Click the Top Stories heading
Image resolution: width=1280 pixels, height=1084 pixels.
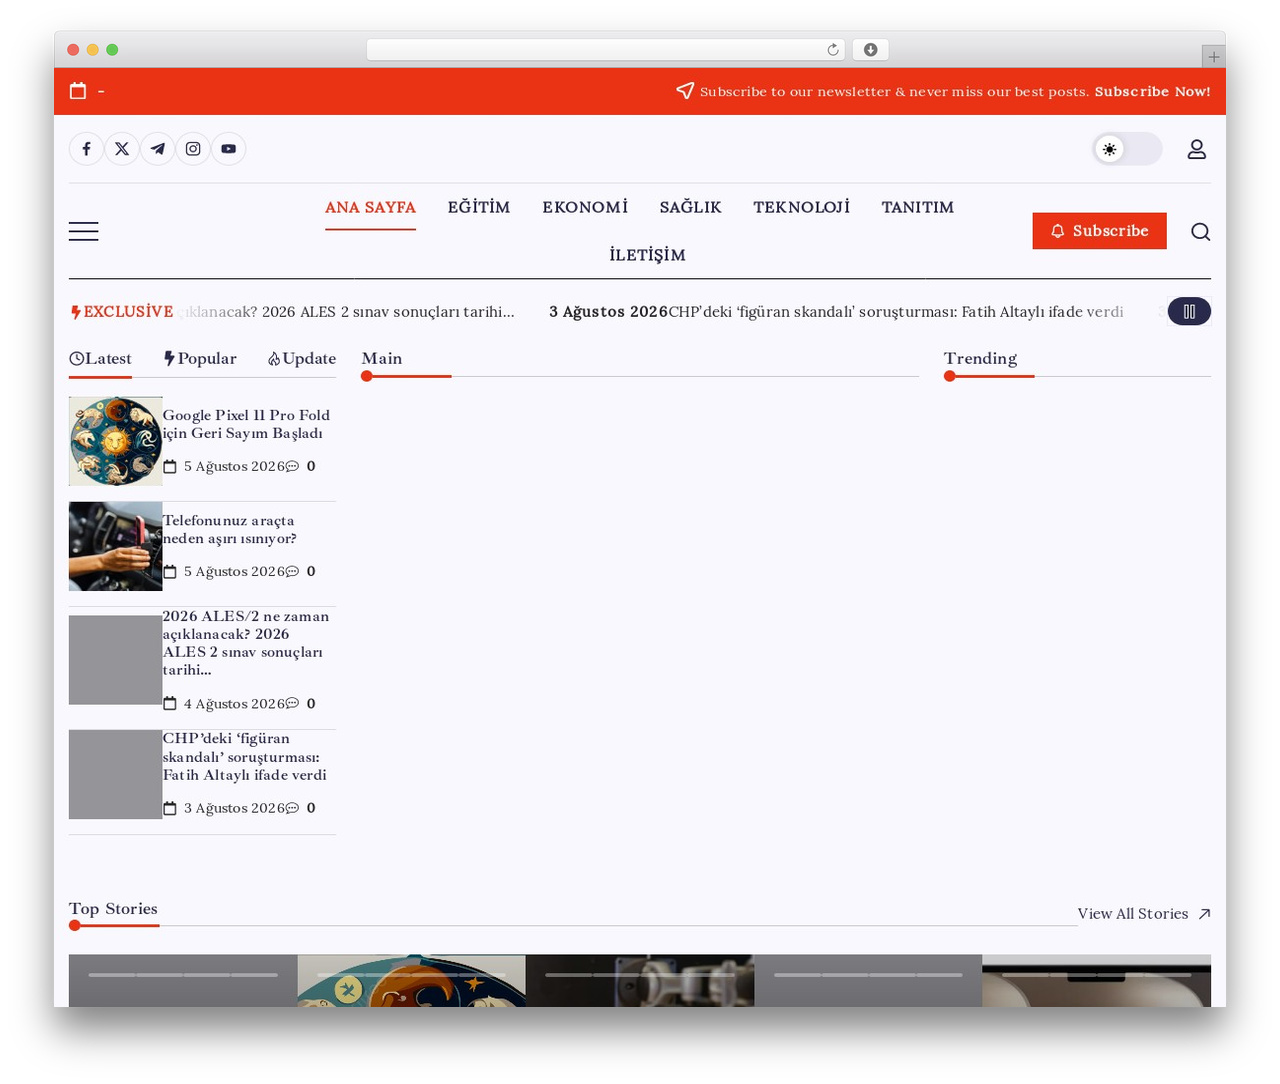(113, 908)
